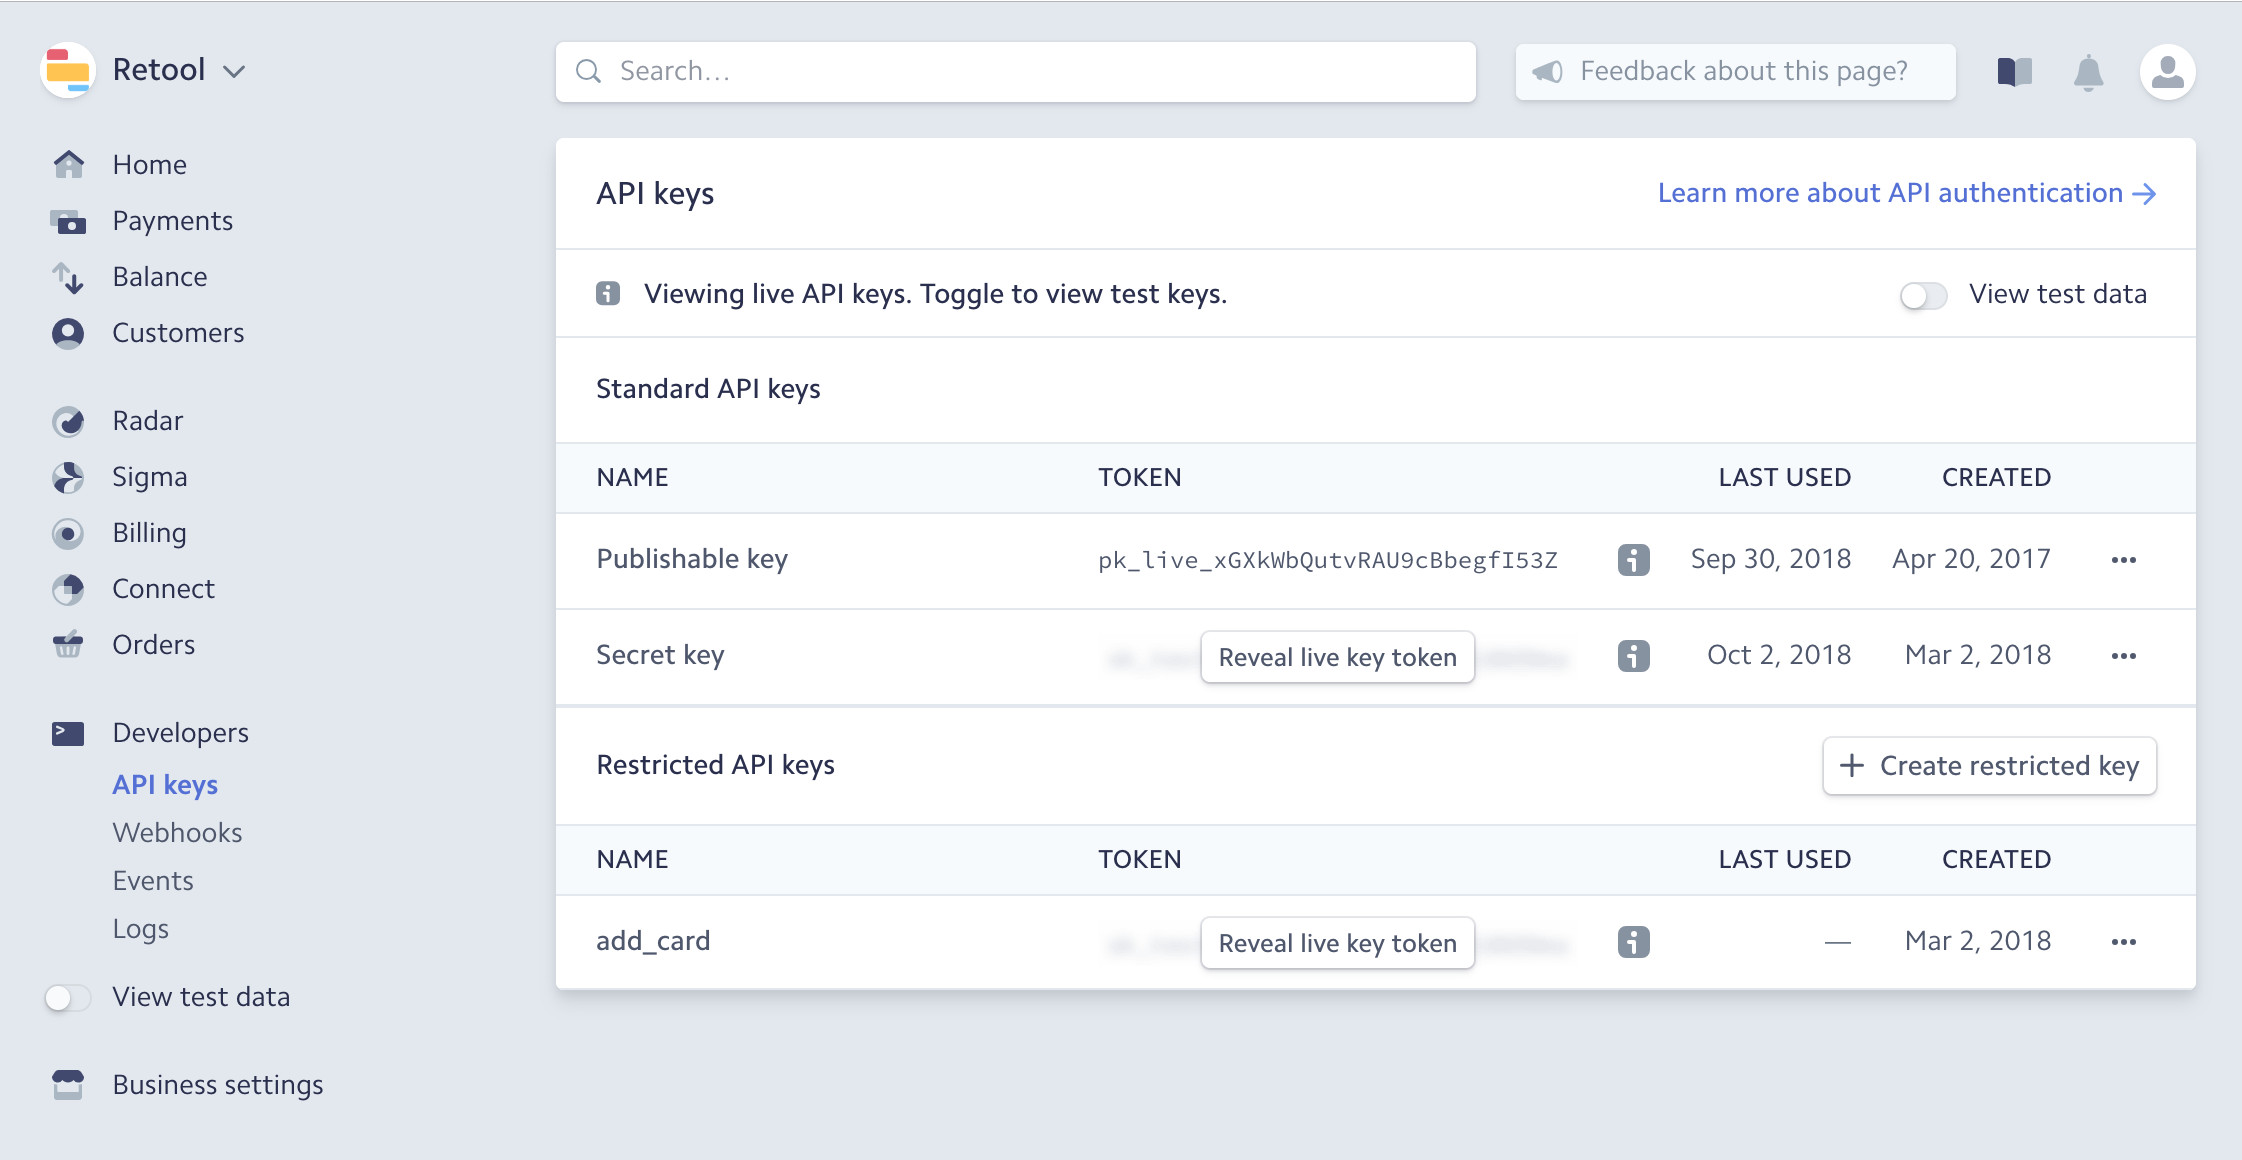Click the Orders basket icon
The height and width of the screenshot is (1160, 2242).
pyautogui.click(x=68, y=645)
